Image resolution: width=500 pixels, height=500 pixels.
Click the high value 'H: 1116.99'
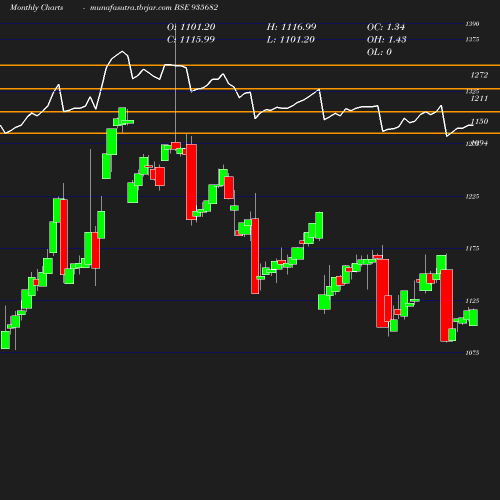point(291,27)
